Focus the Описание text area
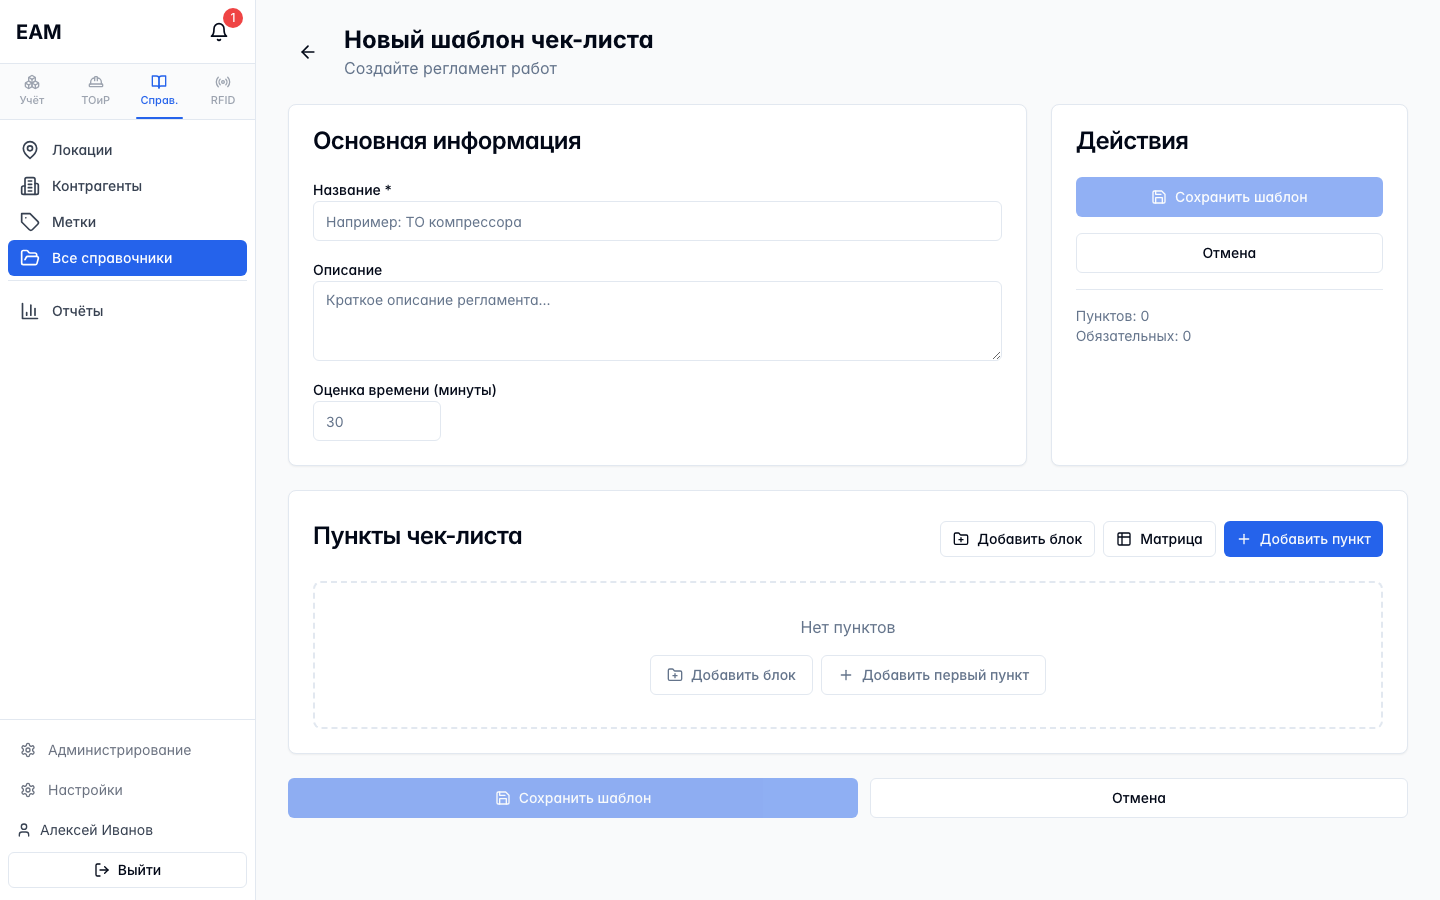The height and width of the screenshot is (900, 1440). point(657,321)
